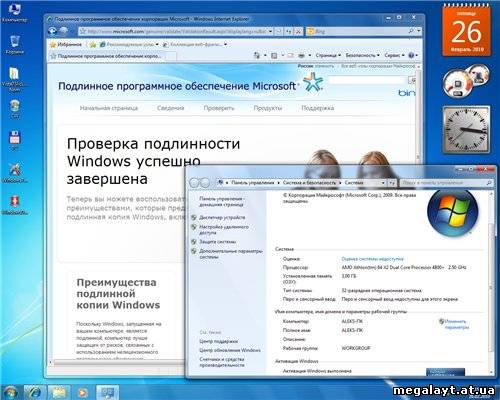Screen dimensions: 500x400
Task: Open the Компьютер desktop icon
Action: pyautogui.click(x=14, y=12)
